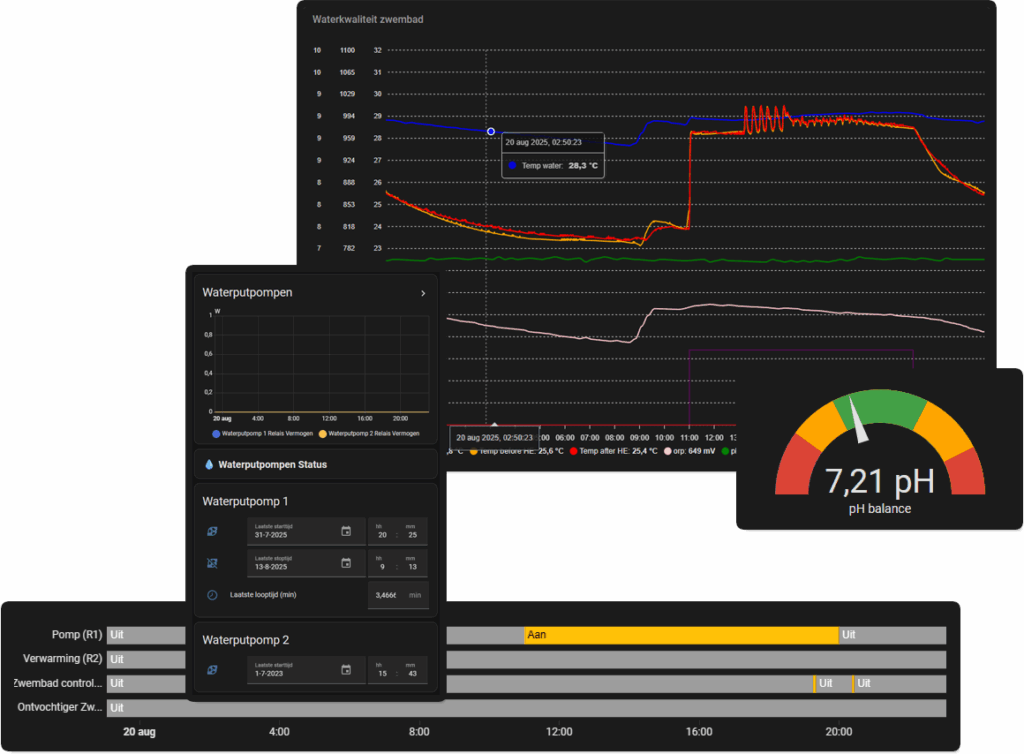Click the clock icon next to Laatste looptijd
The width and height of the screenshot is (1024, 754).
(212, 595)
